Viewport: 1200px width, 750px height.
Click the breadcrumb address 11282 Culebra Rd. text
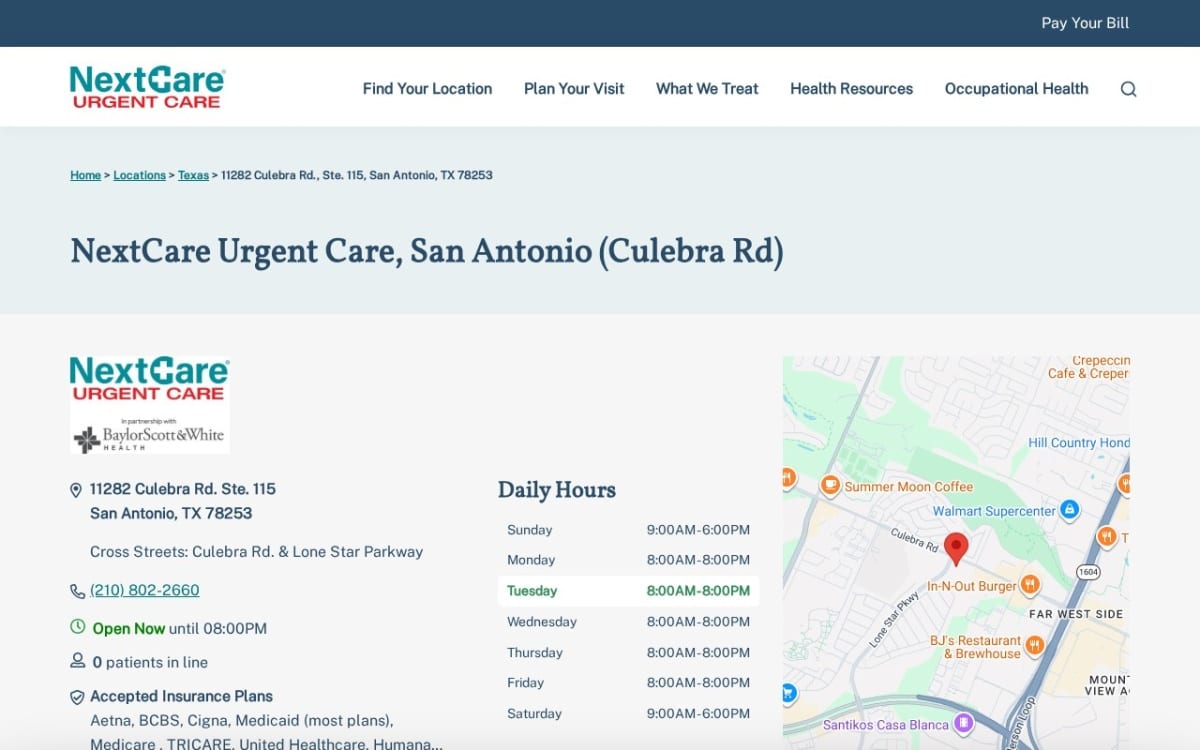(356, 175)
